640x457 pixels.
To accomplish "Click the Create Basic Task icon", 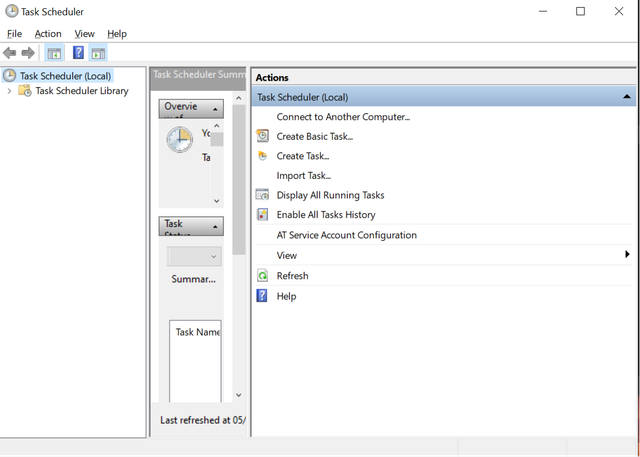I will 262,136.
